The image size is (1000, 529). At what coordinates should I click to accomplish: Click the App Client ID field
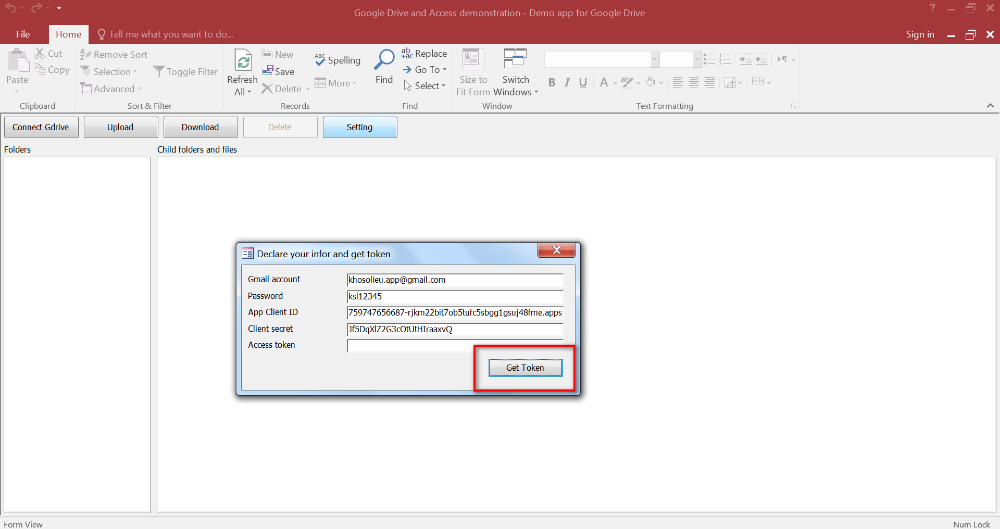[x=455, y=313]
